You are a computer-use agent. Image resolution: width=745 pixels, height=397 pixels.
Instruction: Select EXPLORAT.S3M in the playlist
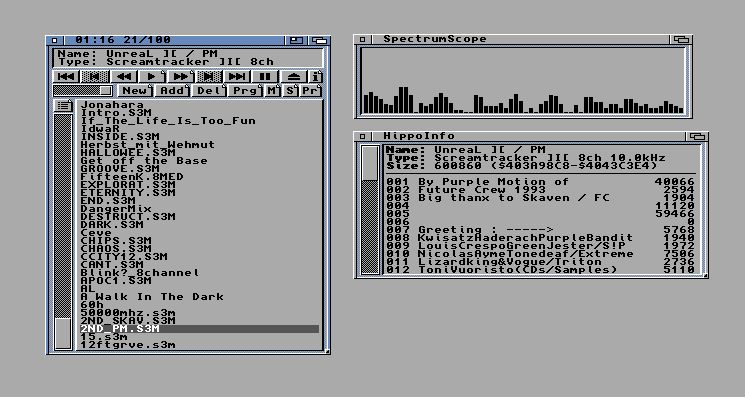(200, 185)
